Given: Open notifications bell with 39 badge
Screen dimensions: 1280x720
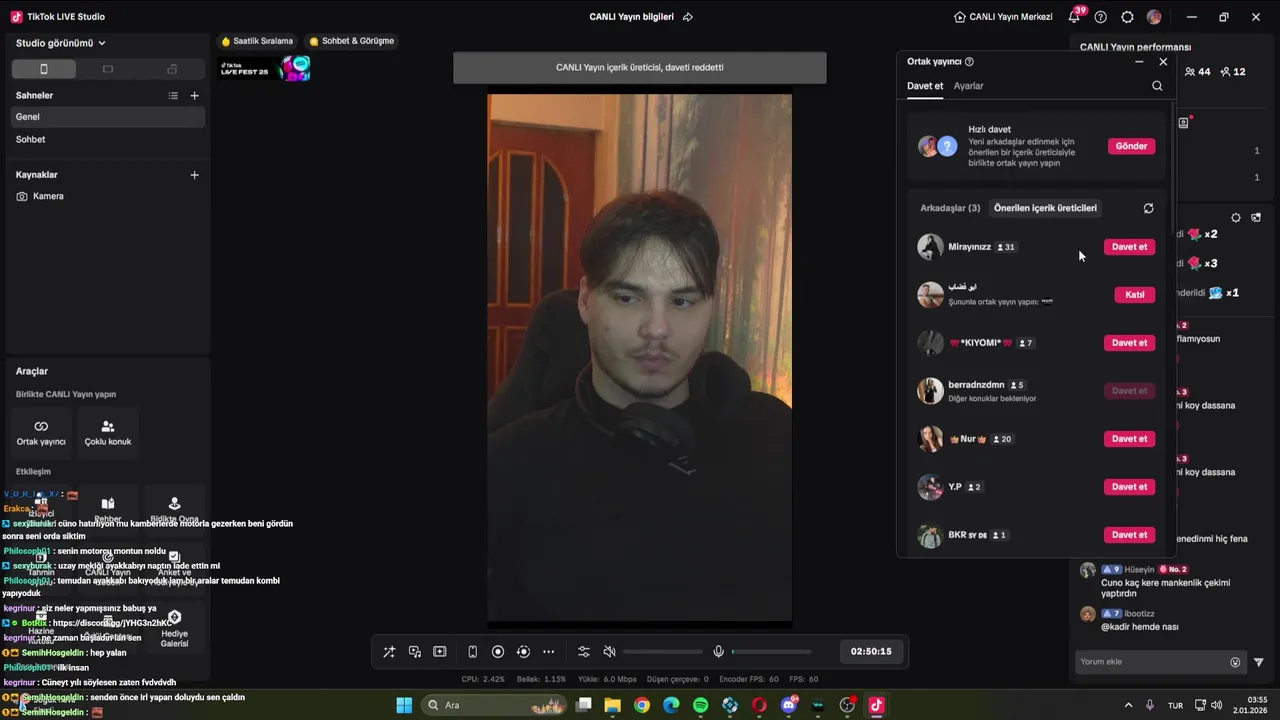Looking at the screenshot, I should click(x=1075, y=17).
